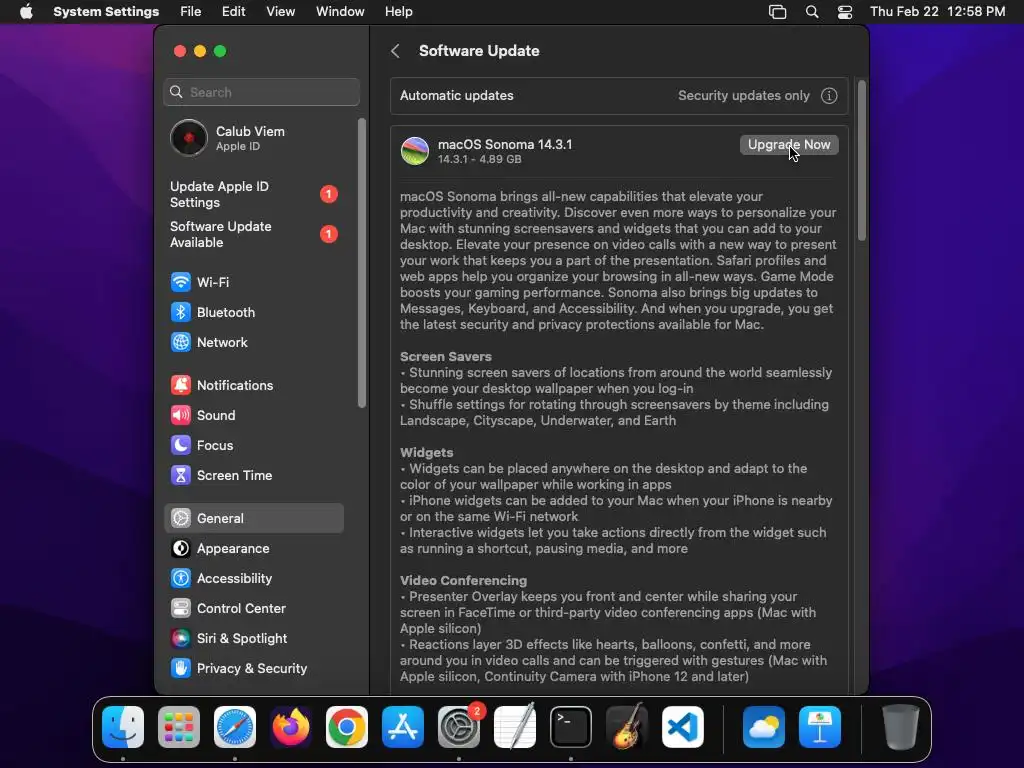This screenshot has height=768, width=1024.
Task: Open Visual Studio Code from Dock
Action: [x=682, y=727]
